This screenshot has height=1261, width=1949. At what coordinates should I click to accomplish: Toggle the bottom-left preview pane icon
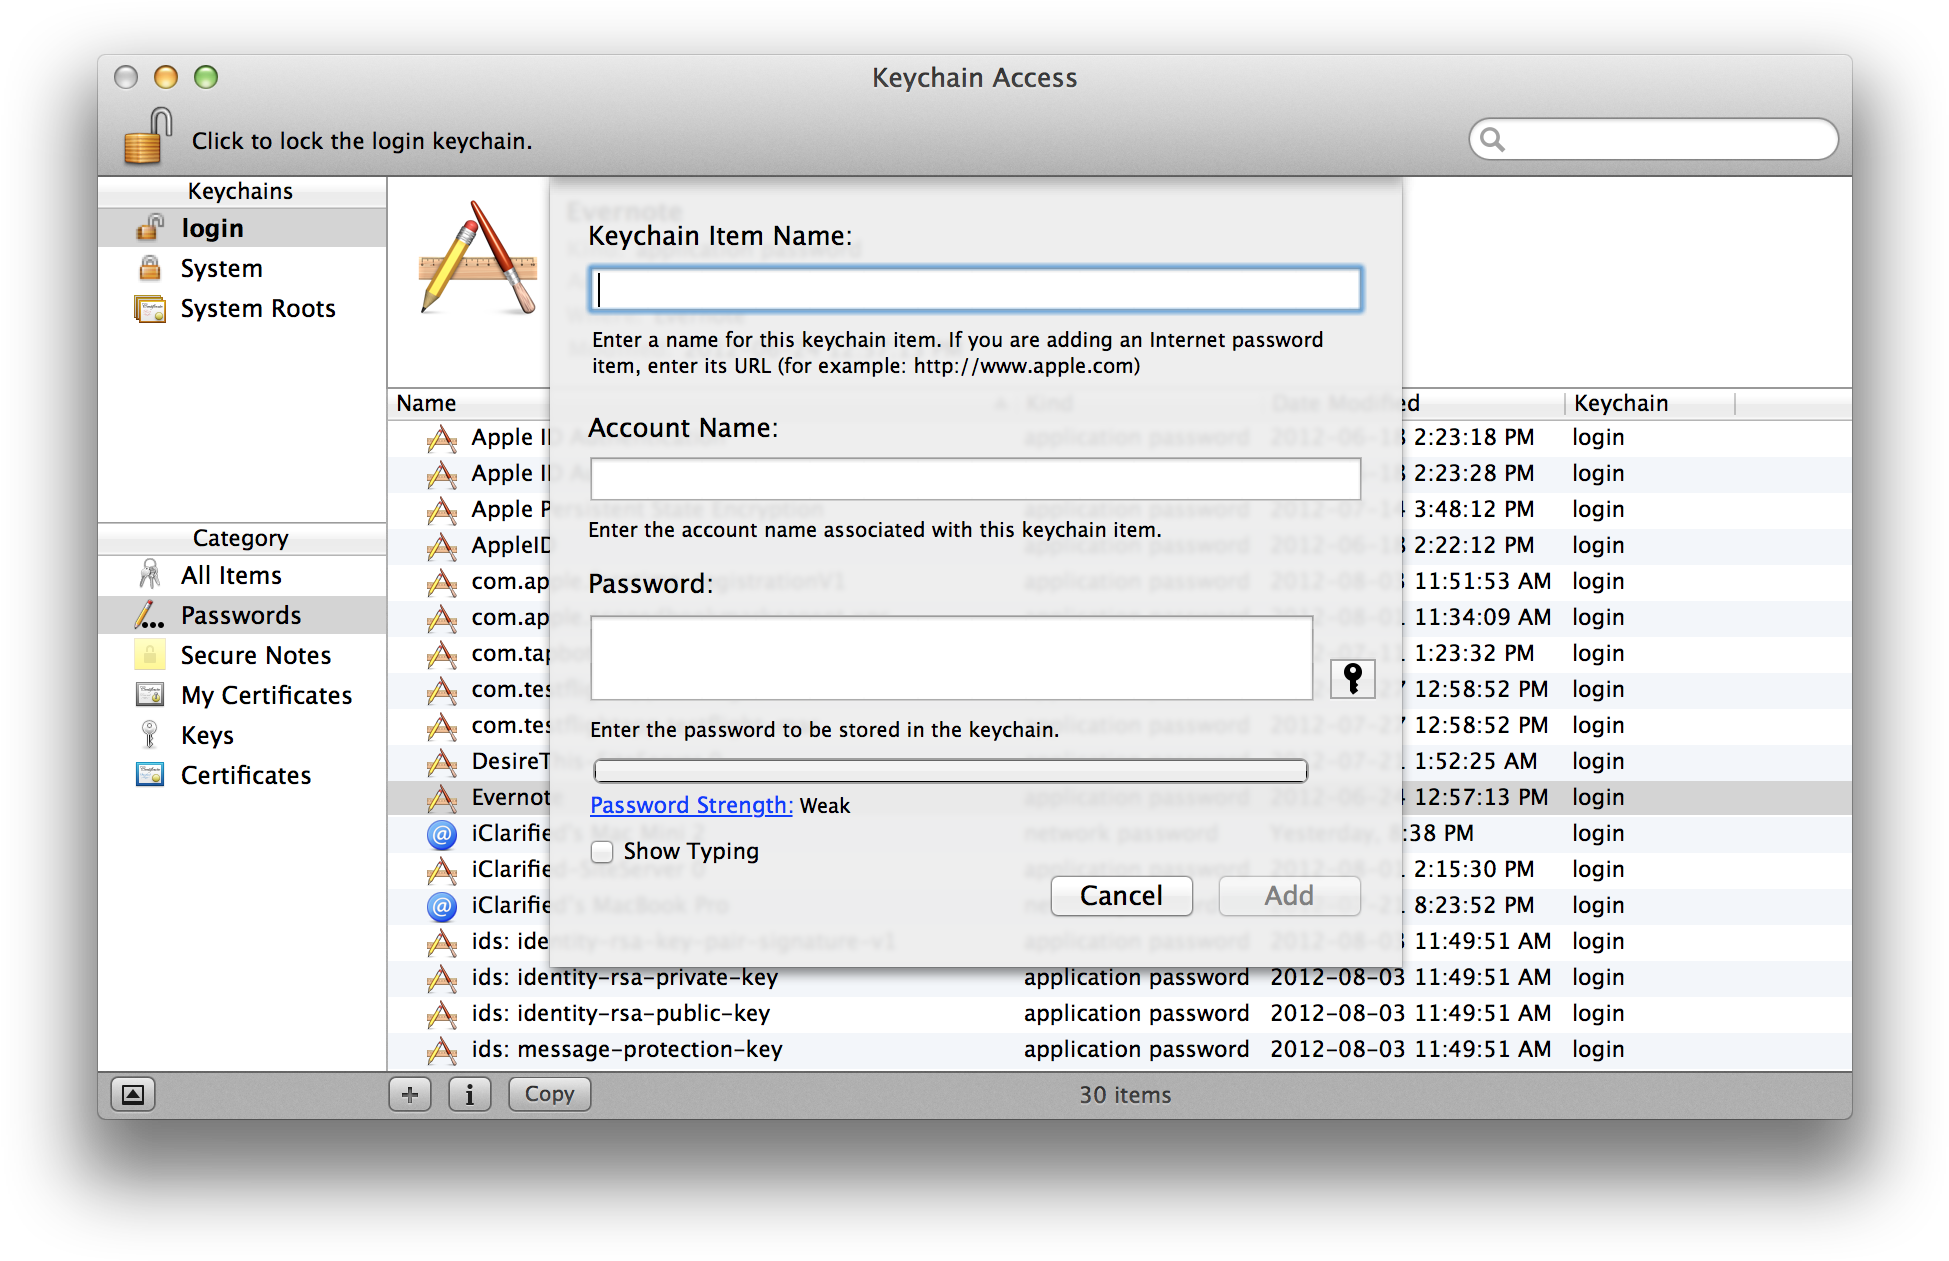[x=133, y=1094]
